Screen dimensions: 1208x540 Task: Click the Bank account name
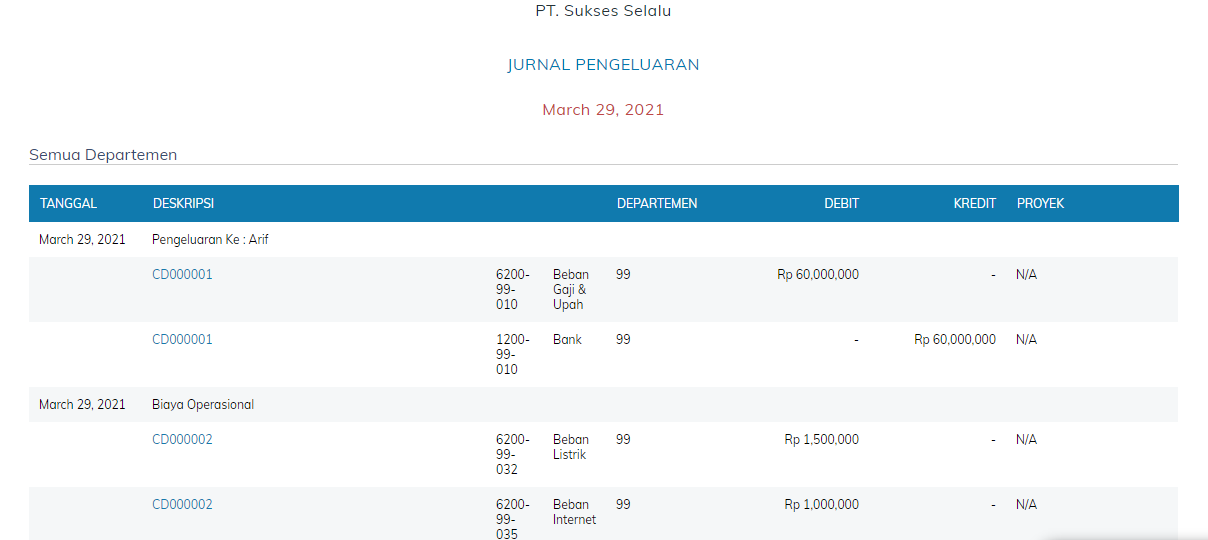(567, 340)
